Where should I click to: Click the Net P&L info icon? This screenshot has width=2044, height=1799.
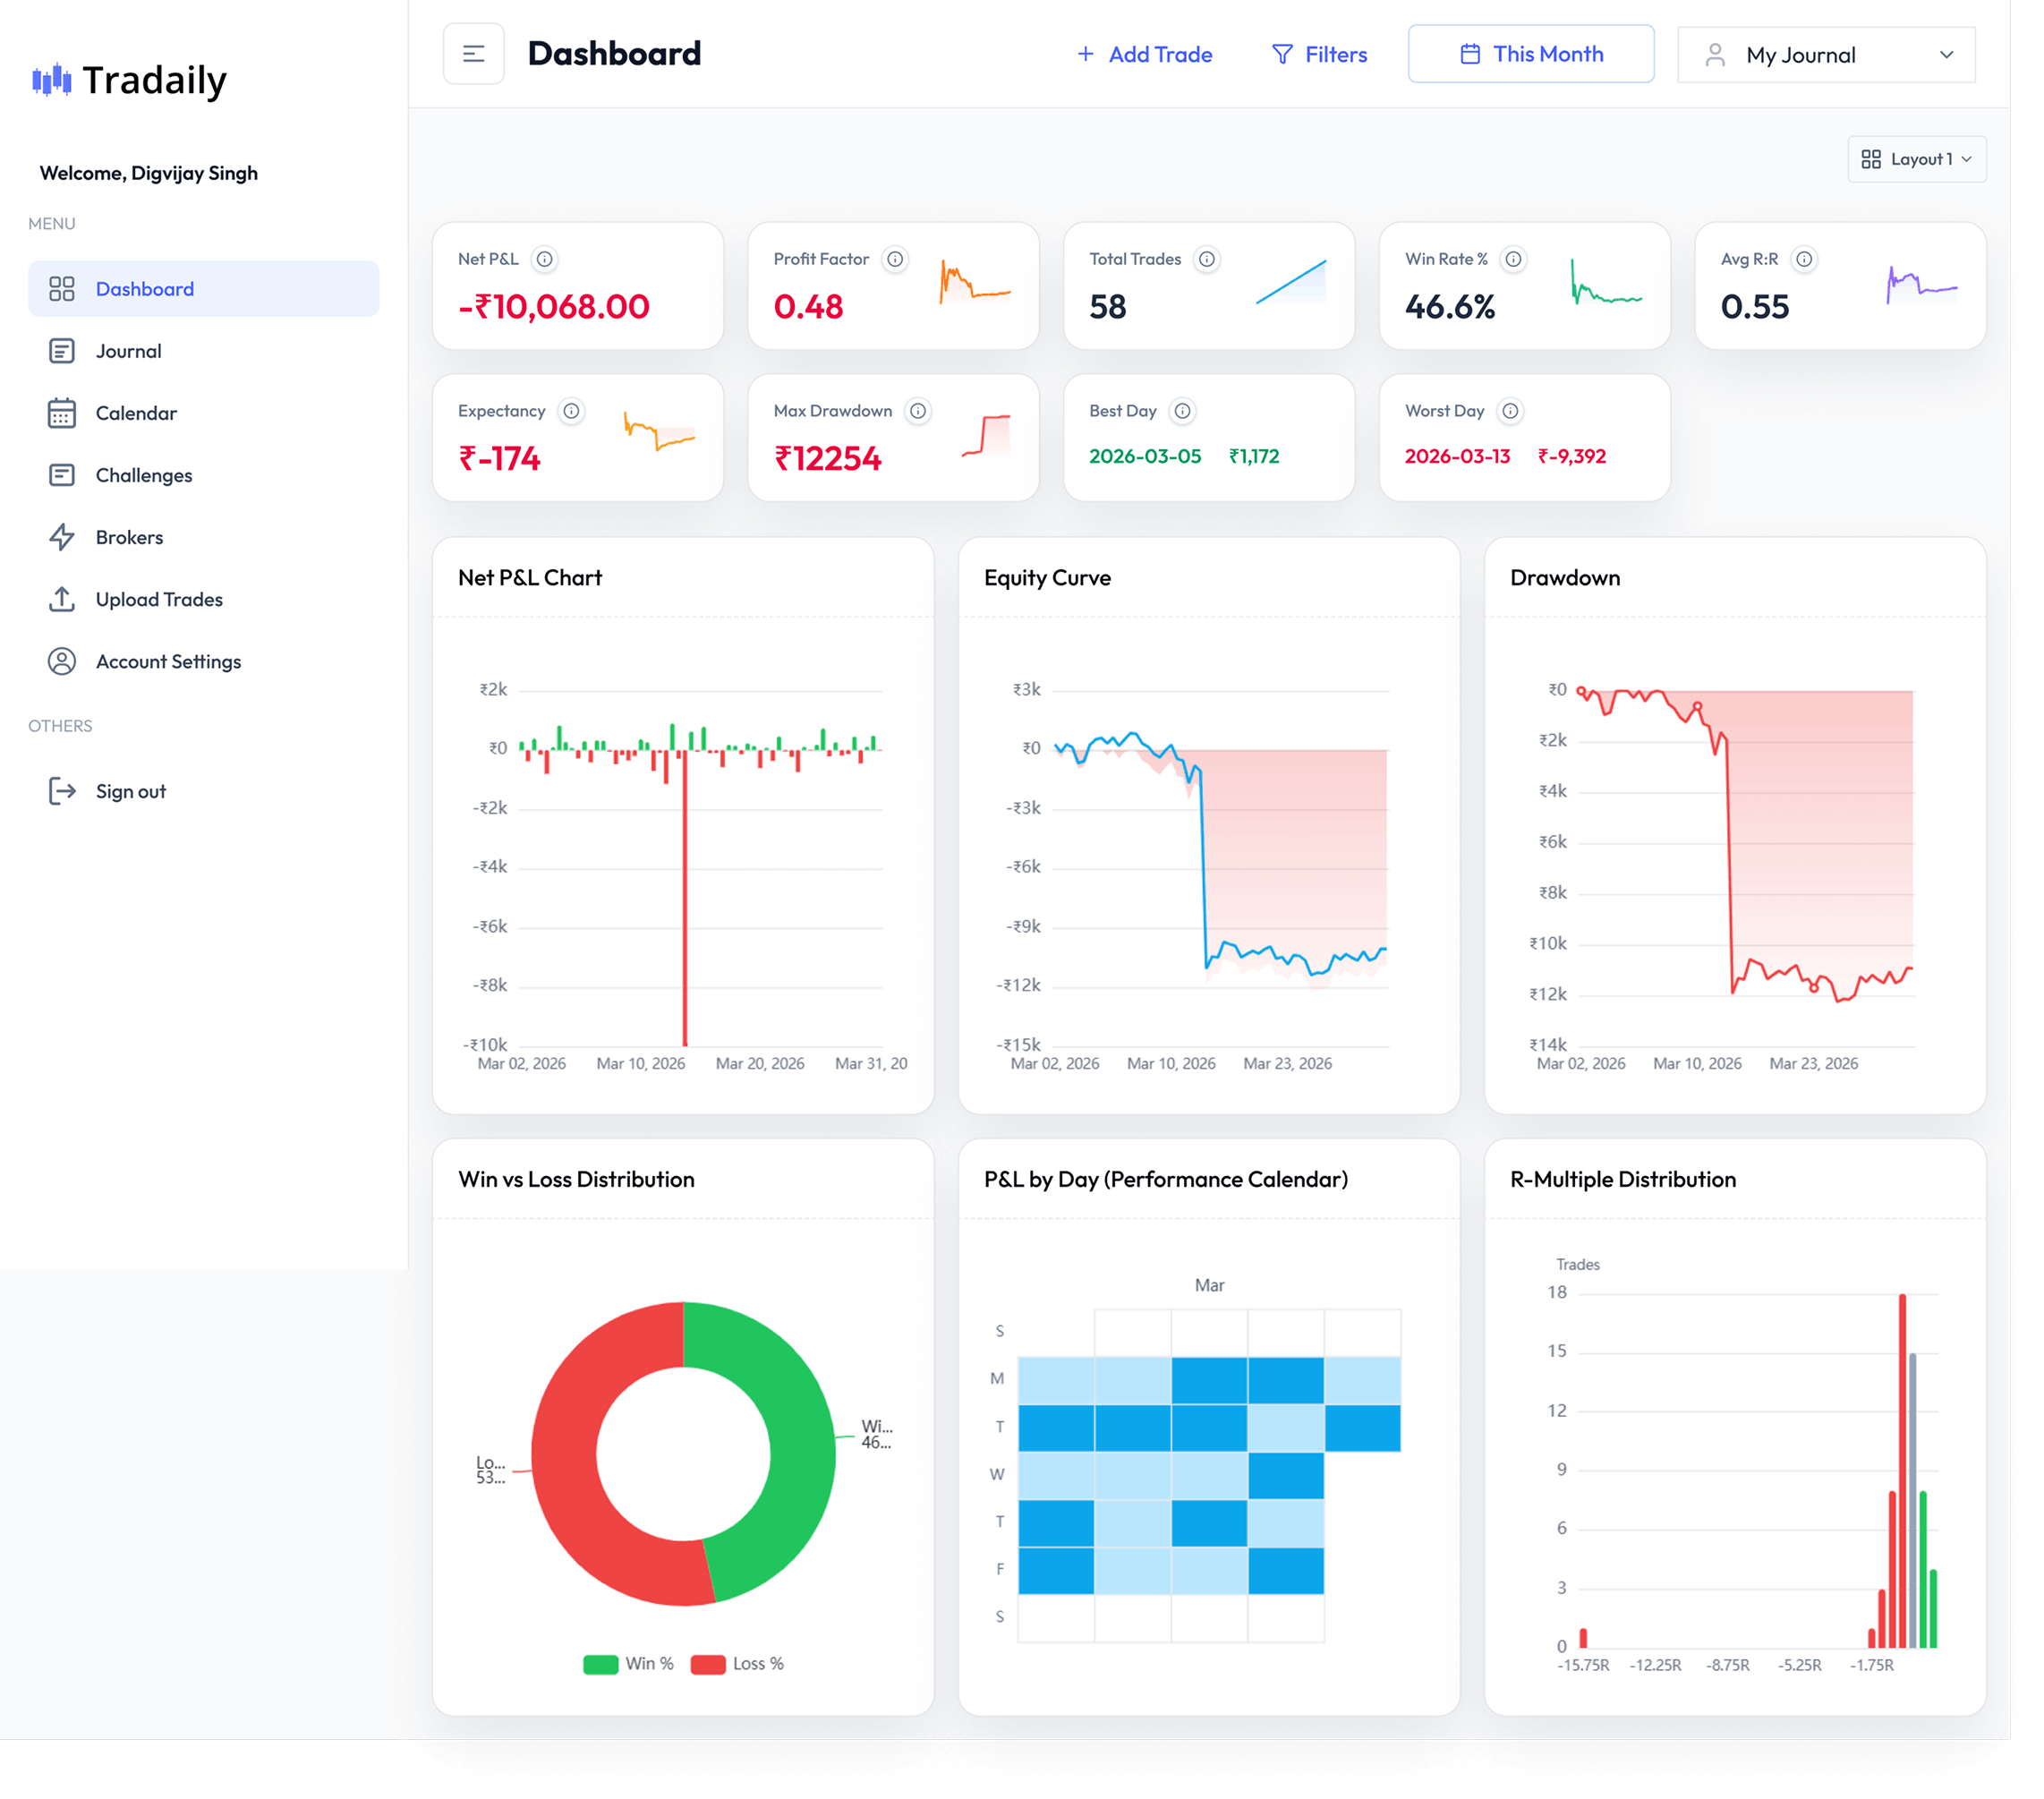tap(544, 259)
